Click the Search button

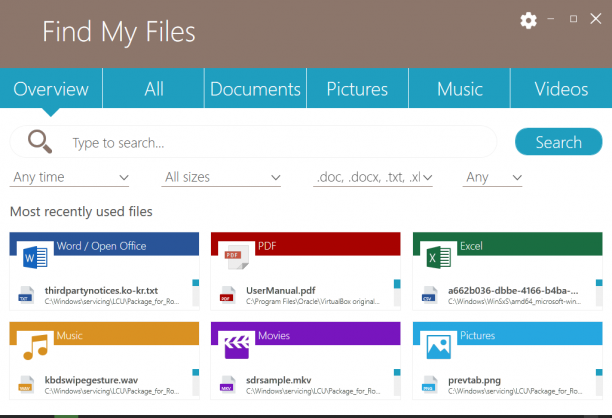click(x=559, y=142)
